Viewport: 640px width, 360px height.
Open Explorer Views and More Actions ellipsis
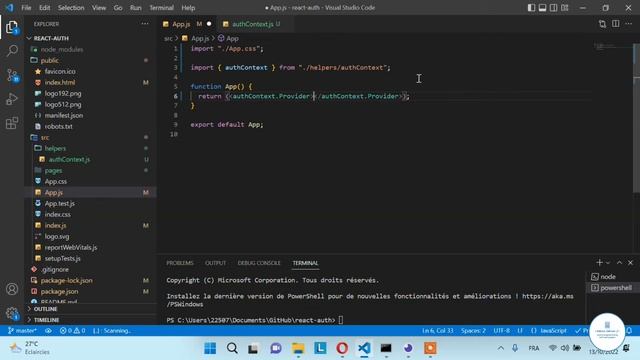[145, 24]
